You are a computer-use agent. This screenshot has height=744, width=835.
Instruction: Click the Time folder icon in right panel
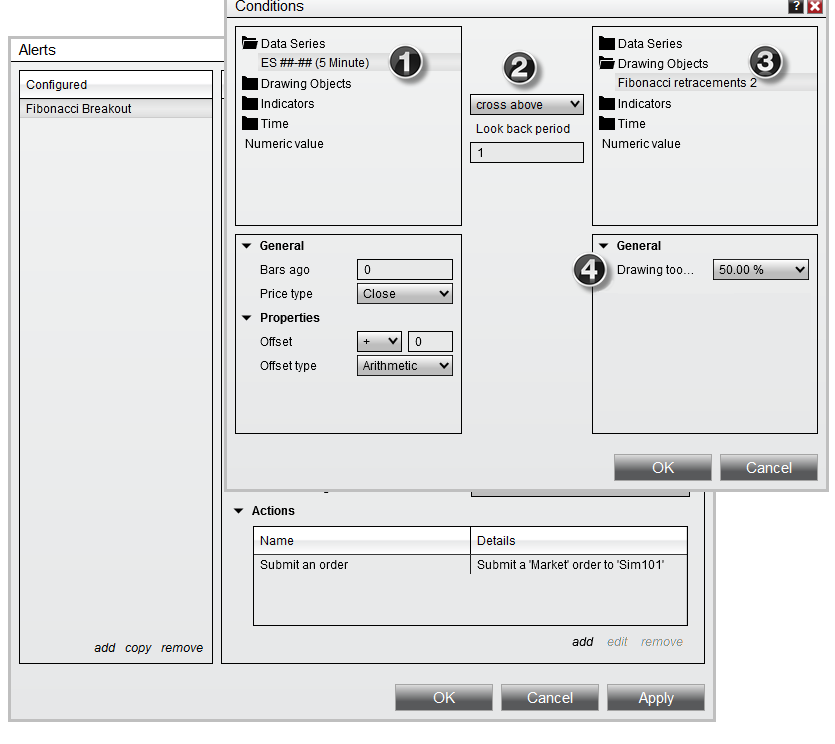(607, 124)
